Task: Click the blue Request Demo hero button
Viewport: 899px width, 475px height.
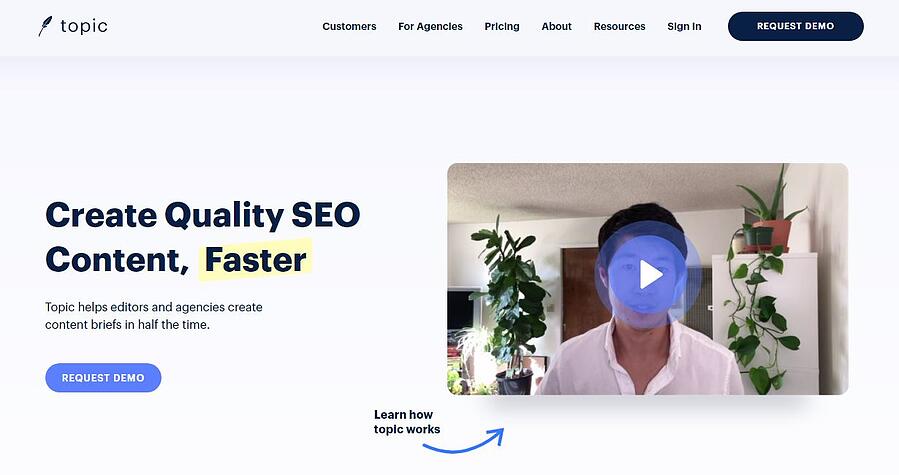Action: pos(103,377)
